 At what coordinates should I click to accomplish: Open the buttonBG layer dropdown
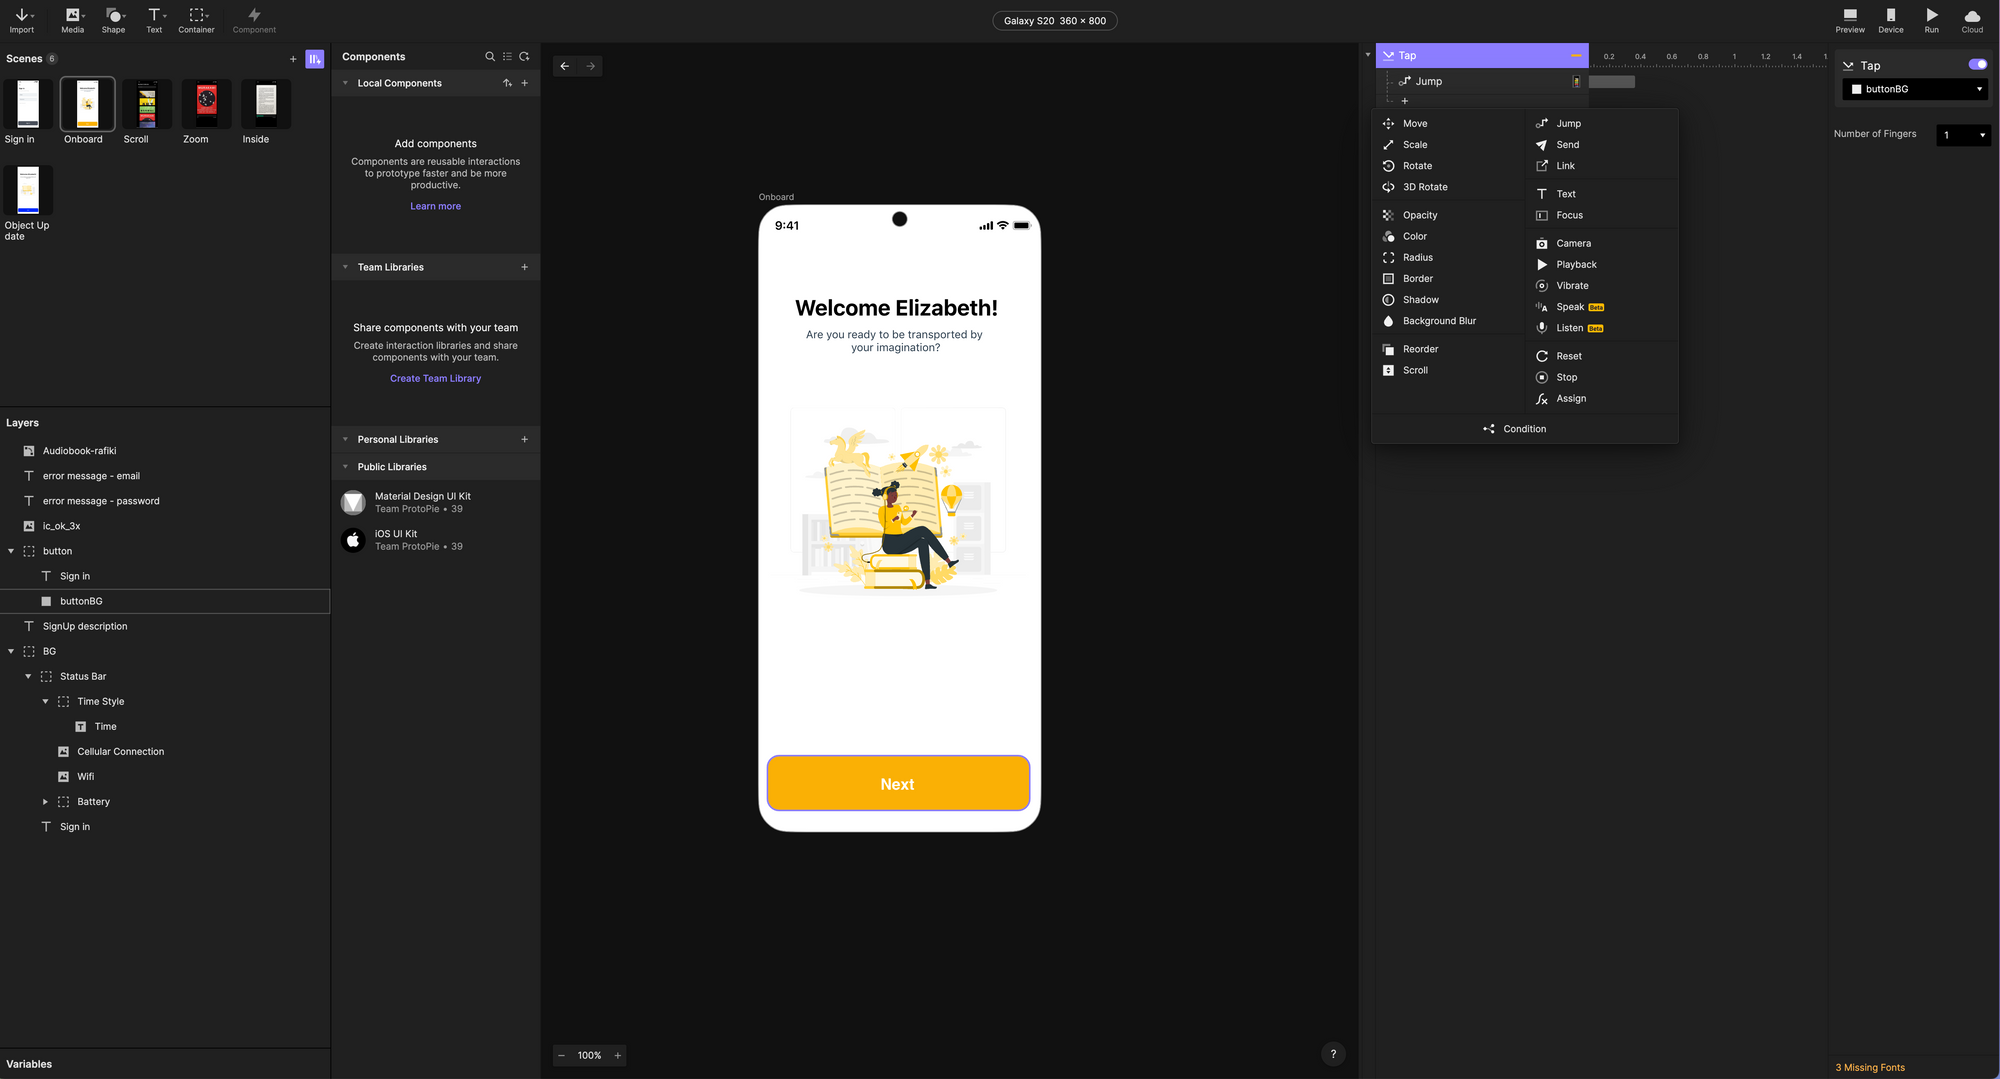(x=1917, y=89)
